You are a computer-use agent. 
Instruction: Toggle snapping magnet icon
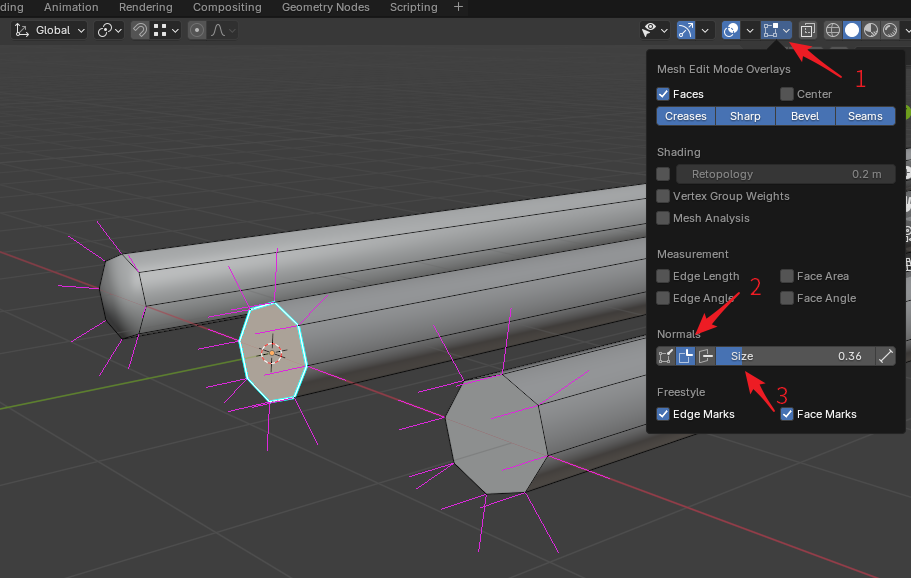(x=139, y=30)
